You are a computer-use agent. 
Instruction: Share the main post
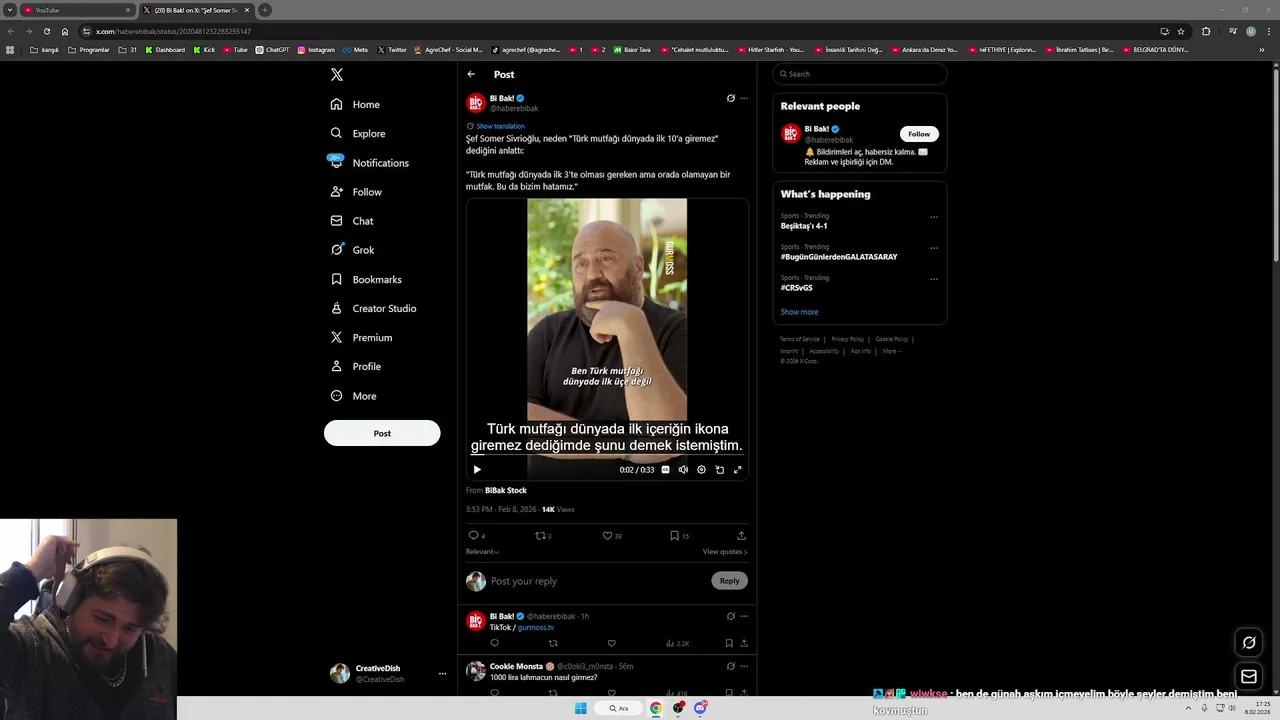point(741,535)
